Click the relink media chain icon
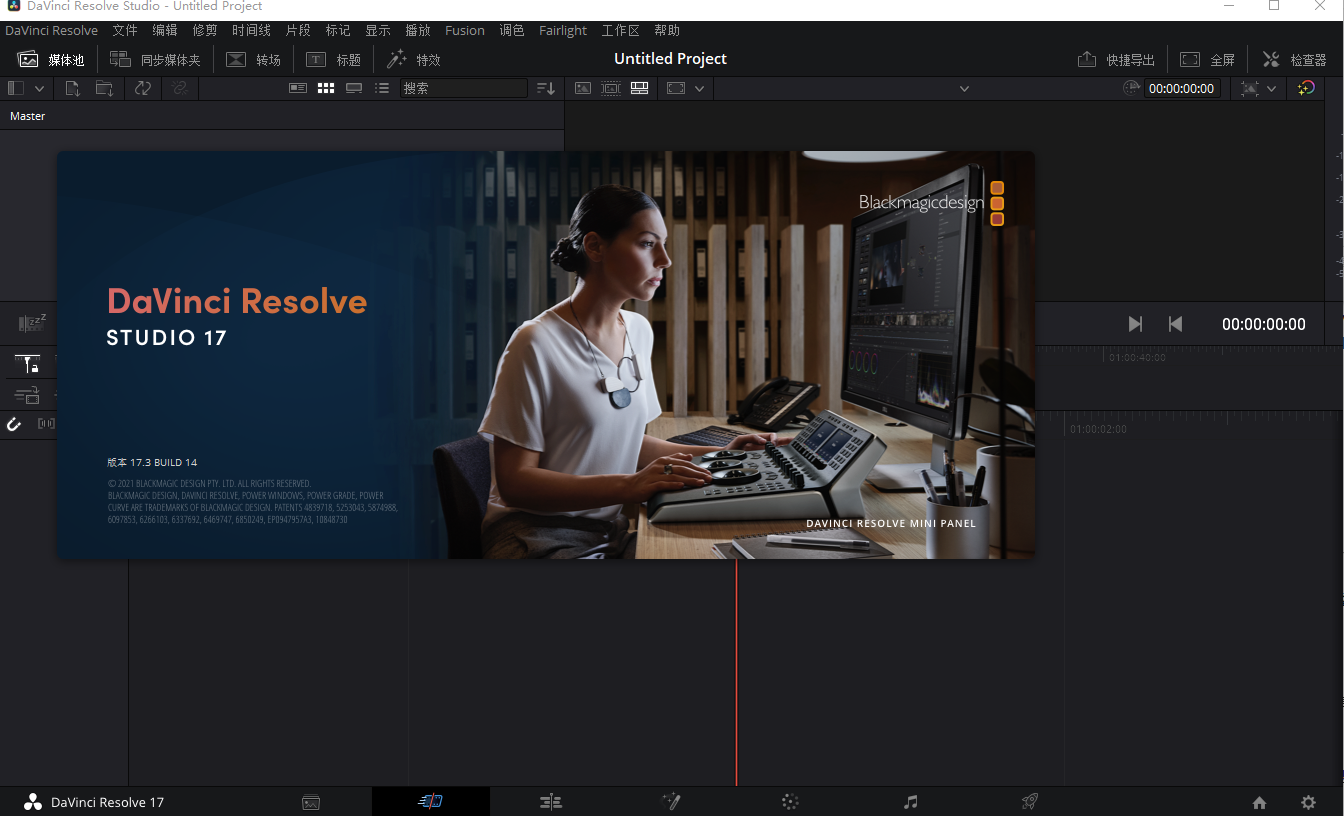Image resolution: width=1344 pixels, height=816 pixels. (180, 88)
